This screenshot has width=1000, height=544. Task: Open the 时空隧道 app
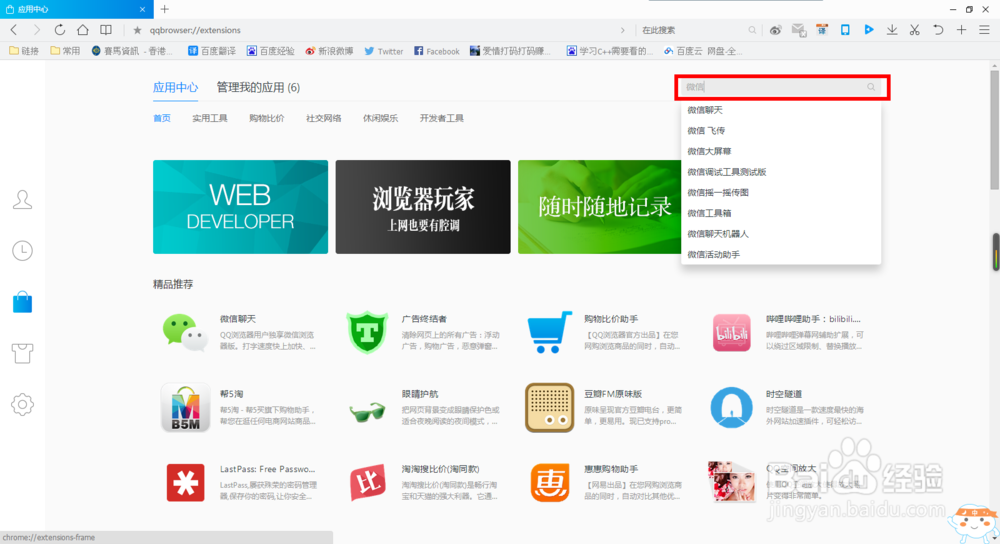pos(788,408)
